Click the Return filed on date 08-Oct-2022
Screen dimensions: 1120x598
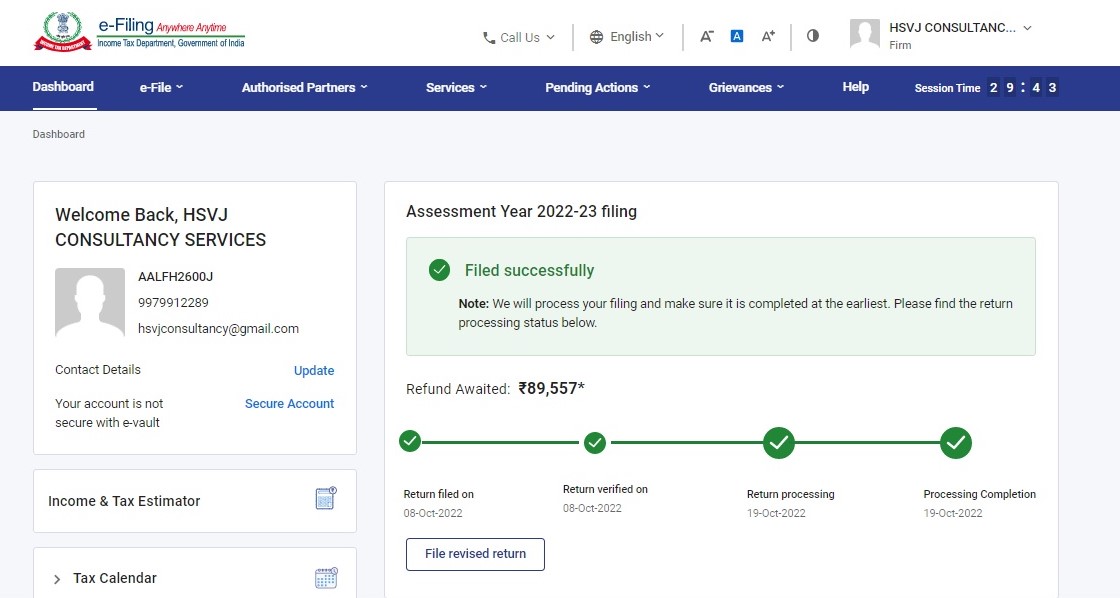[x=433, y=513]
